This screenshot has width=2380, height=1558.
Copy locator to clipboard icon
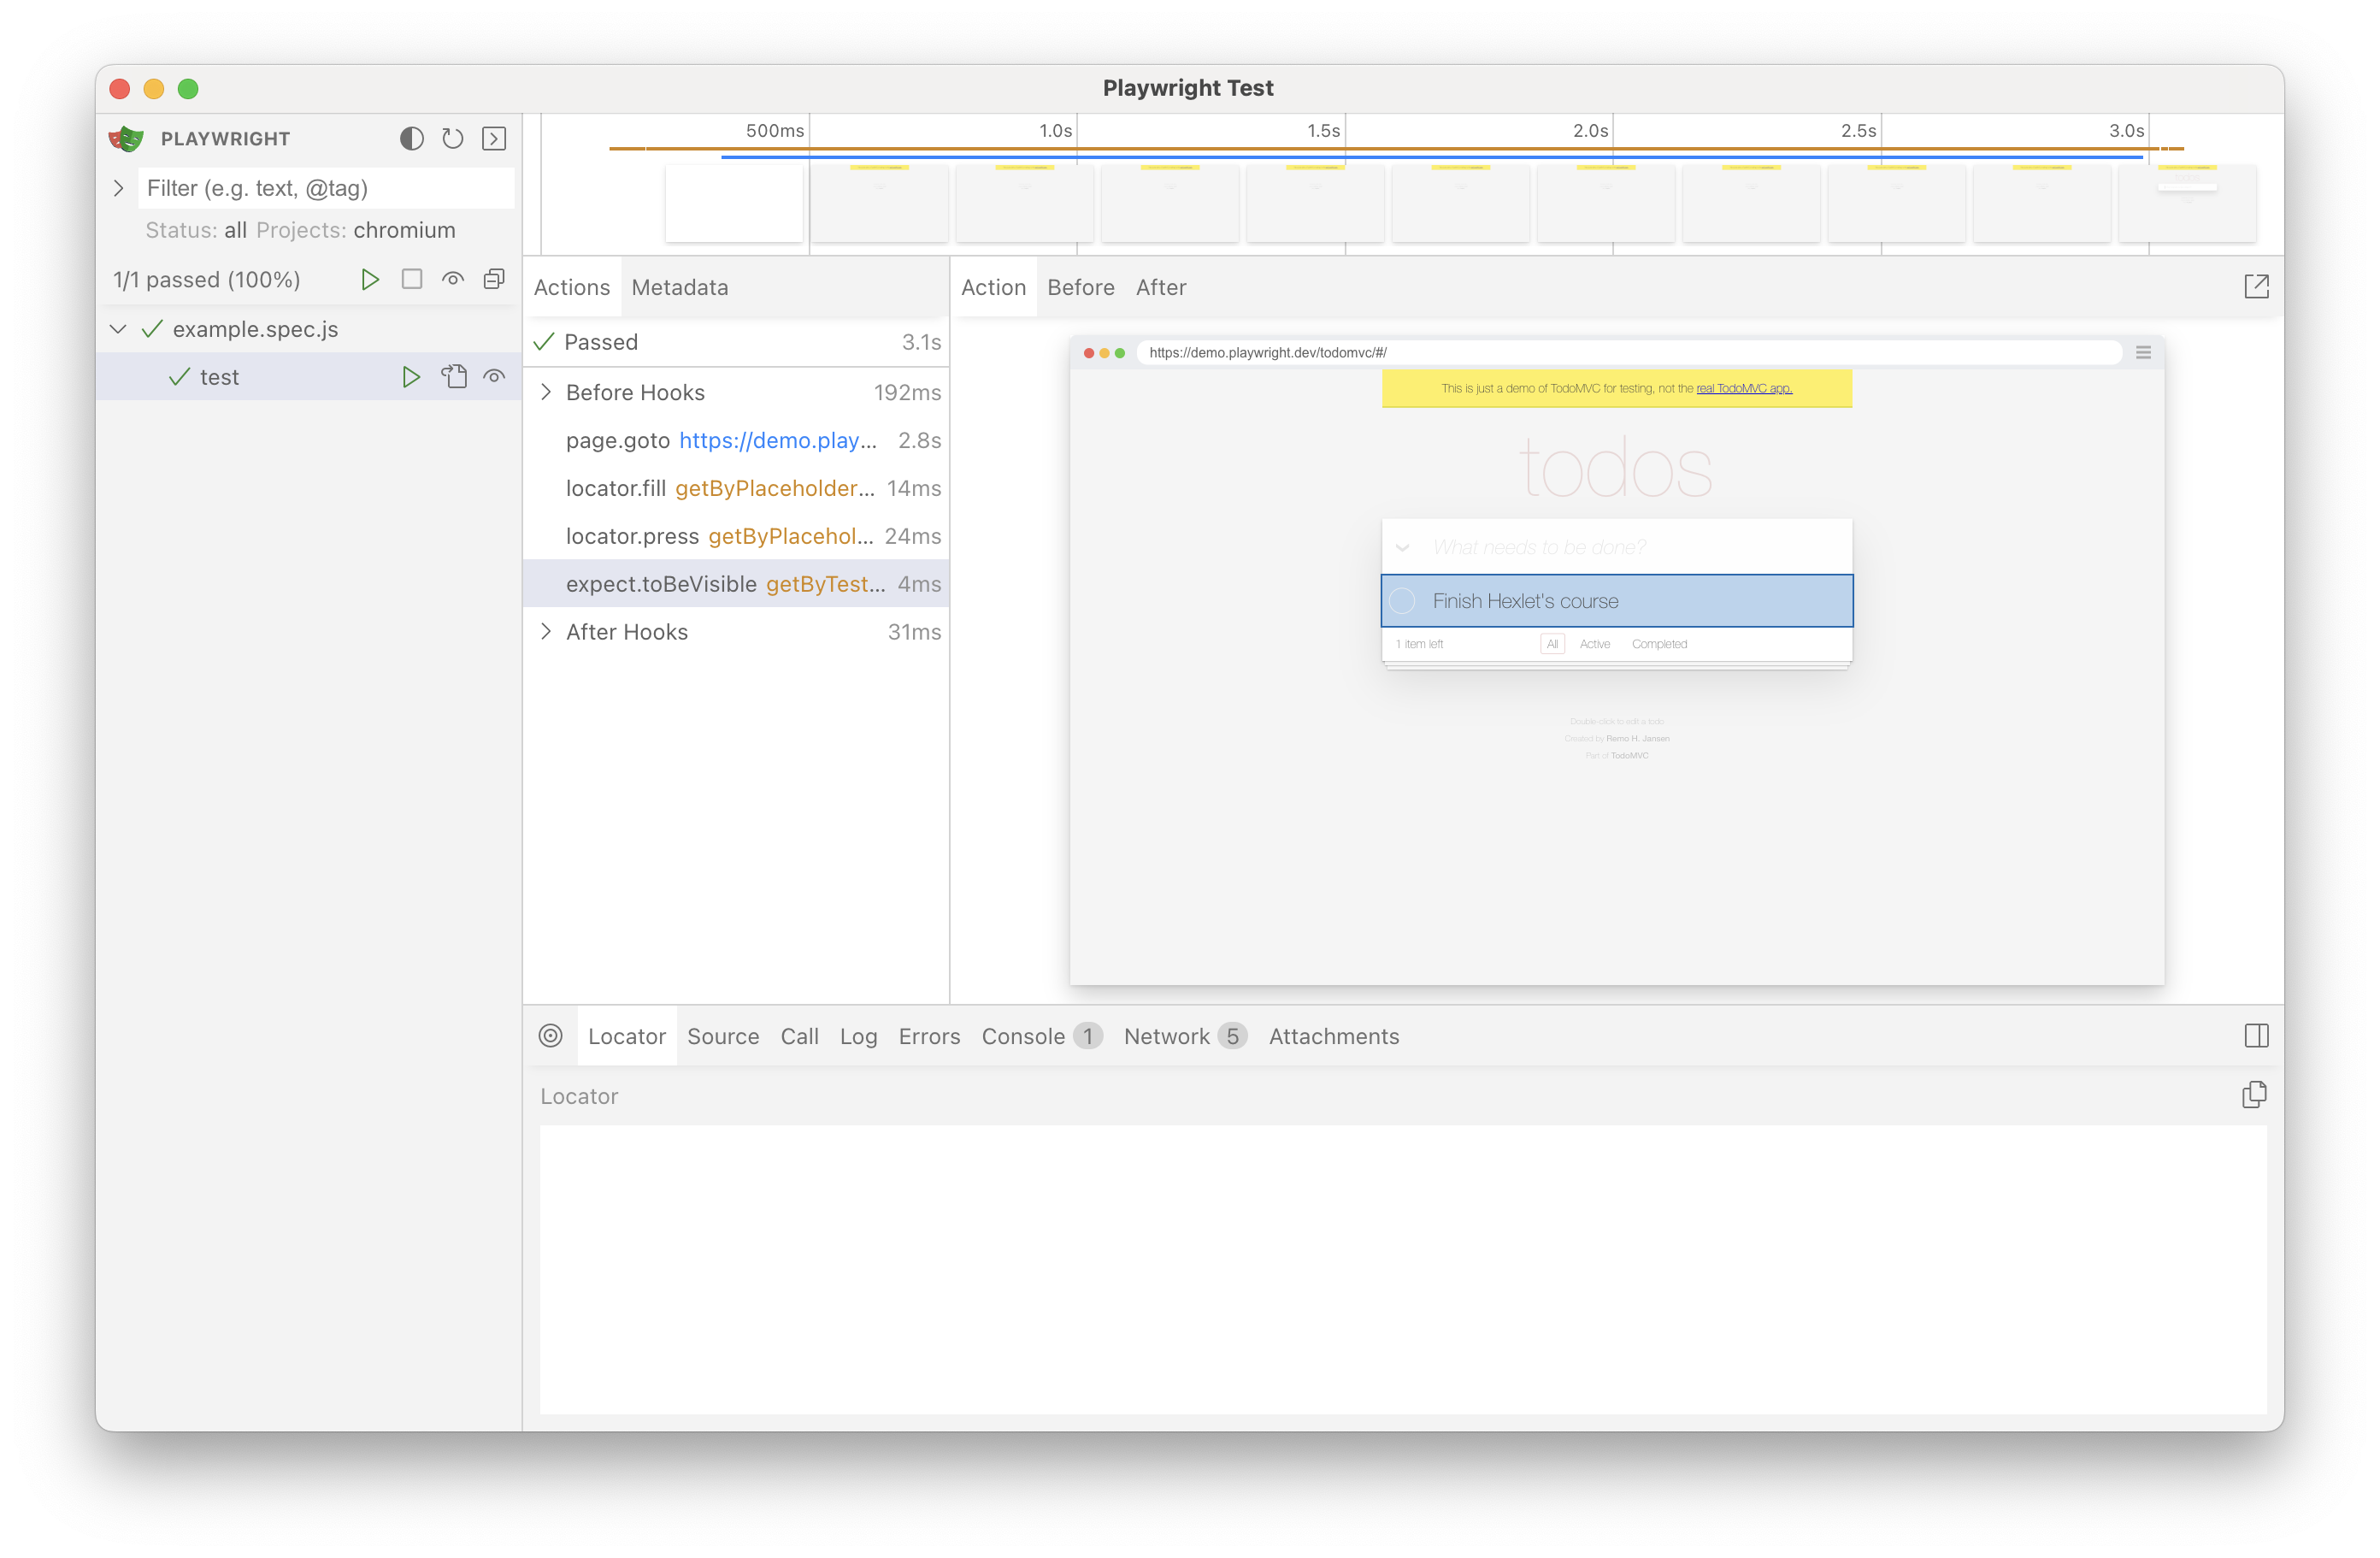2254,1096
